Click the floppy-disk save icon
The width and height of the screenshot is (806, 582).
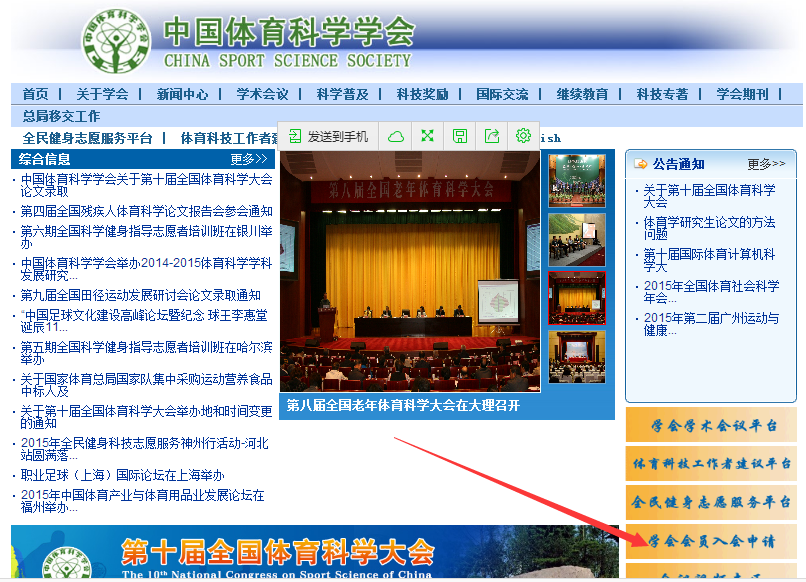tap(460, 136)
